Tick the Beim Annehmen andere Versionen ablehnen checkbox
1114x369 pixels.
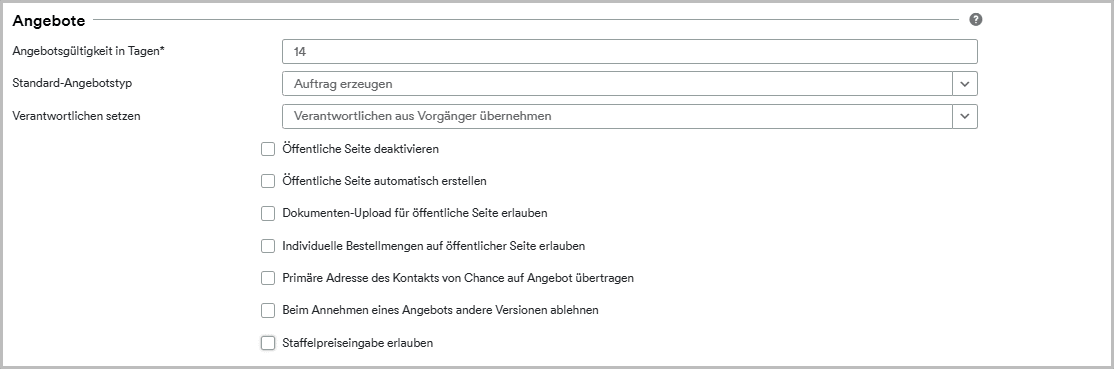point(268,310)
